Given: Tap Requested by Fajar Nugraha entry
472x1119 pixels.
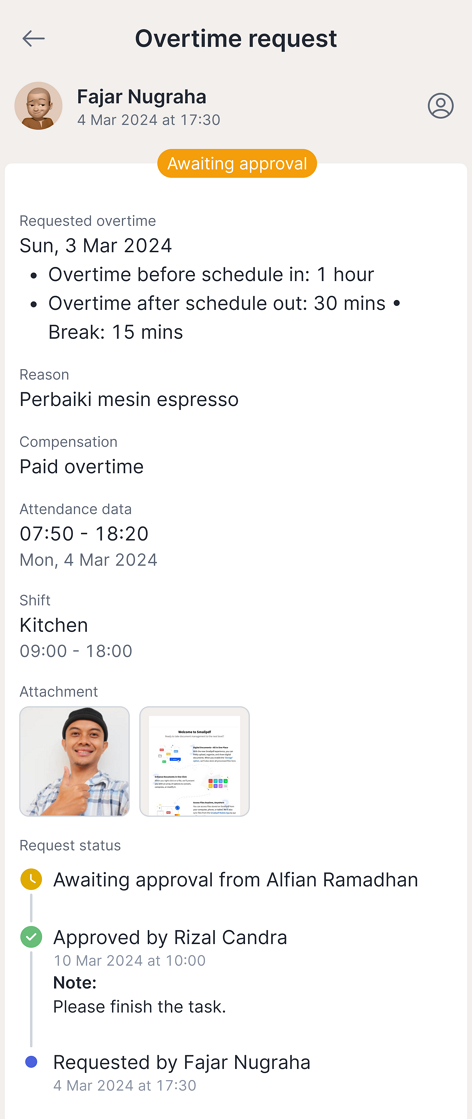Looking at the screenshot, I should click(181, 1063).
